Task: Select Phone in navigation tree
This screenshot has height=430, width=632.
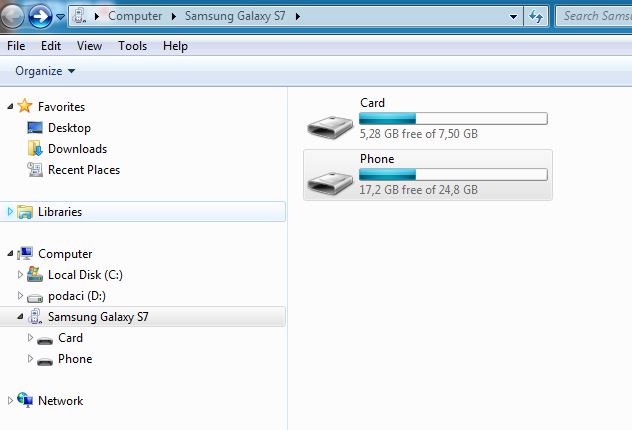Action: click(75, 359)
